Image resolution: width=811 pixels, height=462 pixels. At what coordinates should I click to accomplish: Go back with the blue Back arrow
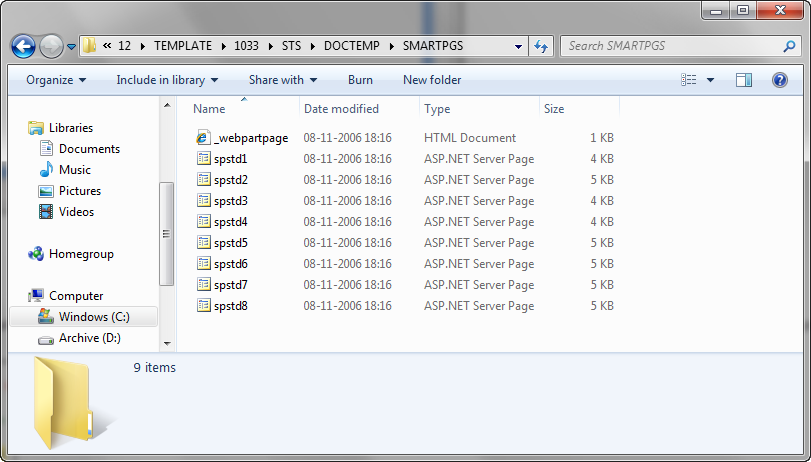(x=23, y=47)
